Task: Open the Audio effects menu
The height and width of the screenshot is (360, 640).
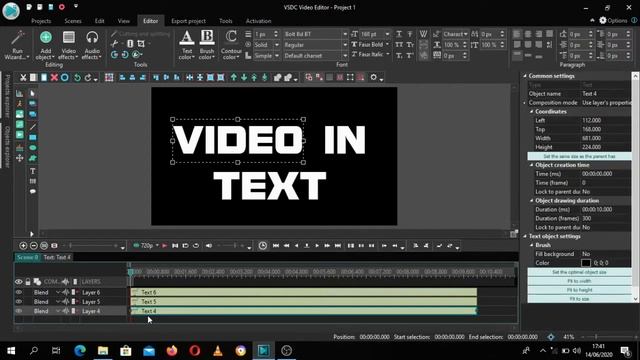Action: (92, 45)
